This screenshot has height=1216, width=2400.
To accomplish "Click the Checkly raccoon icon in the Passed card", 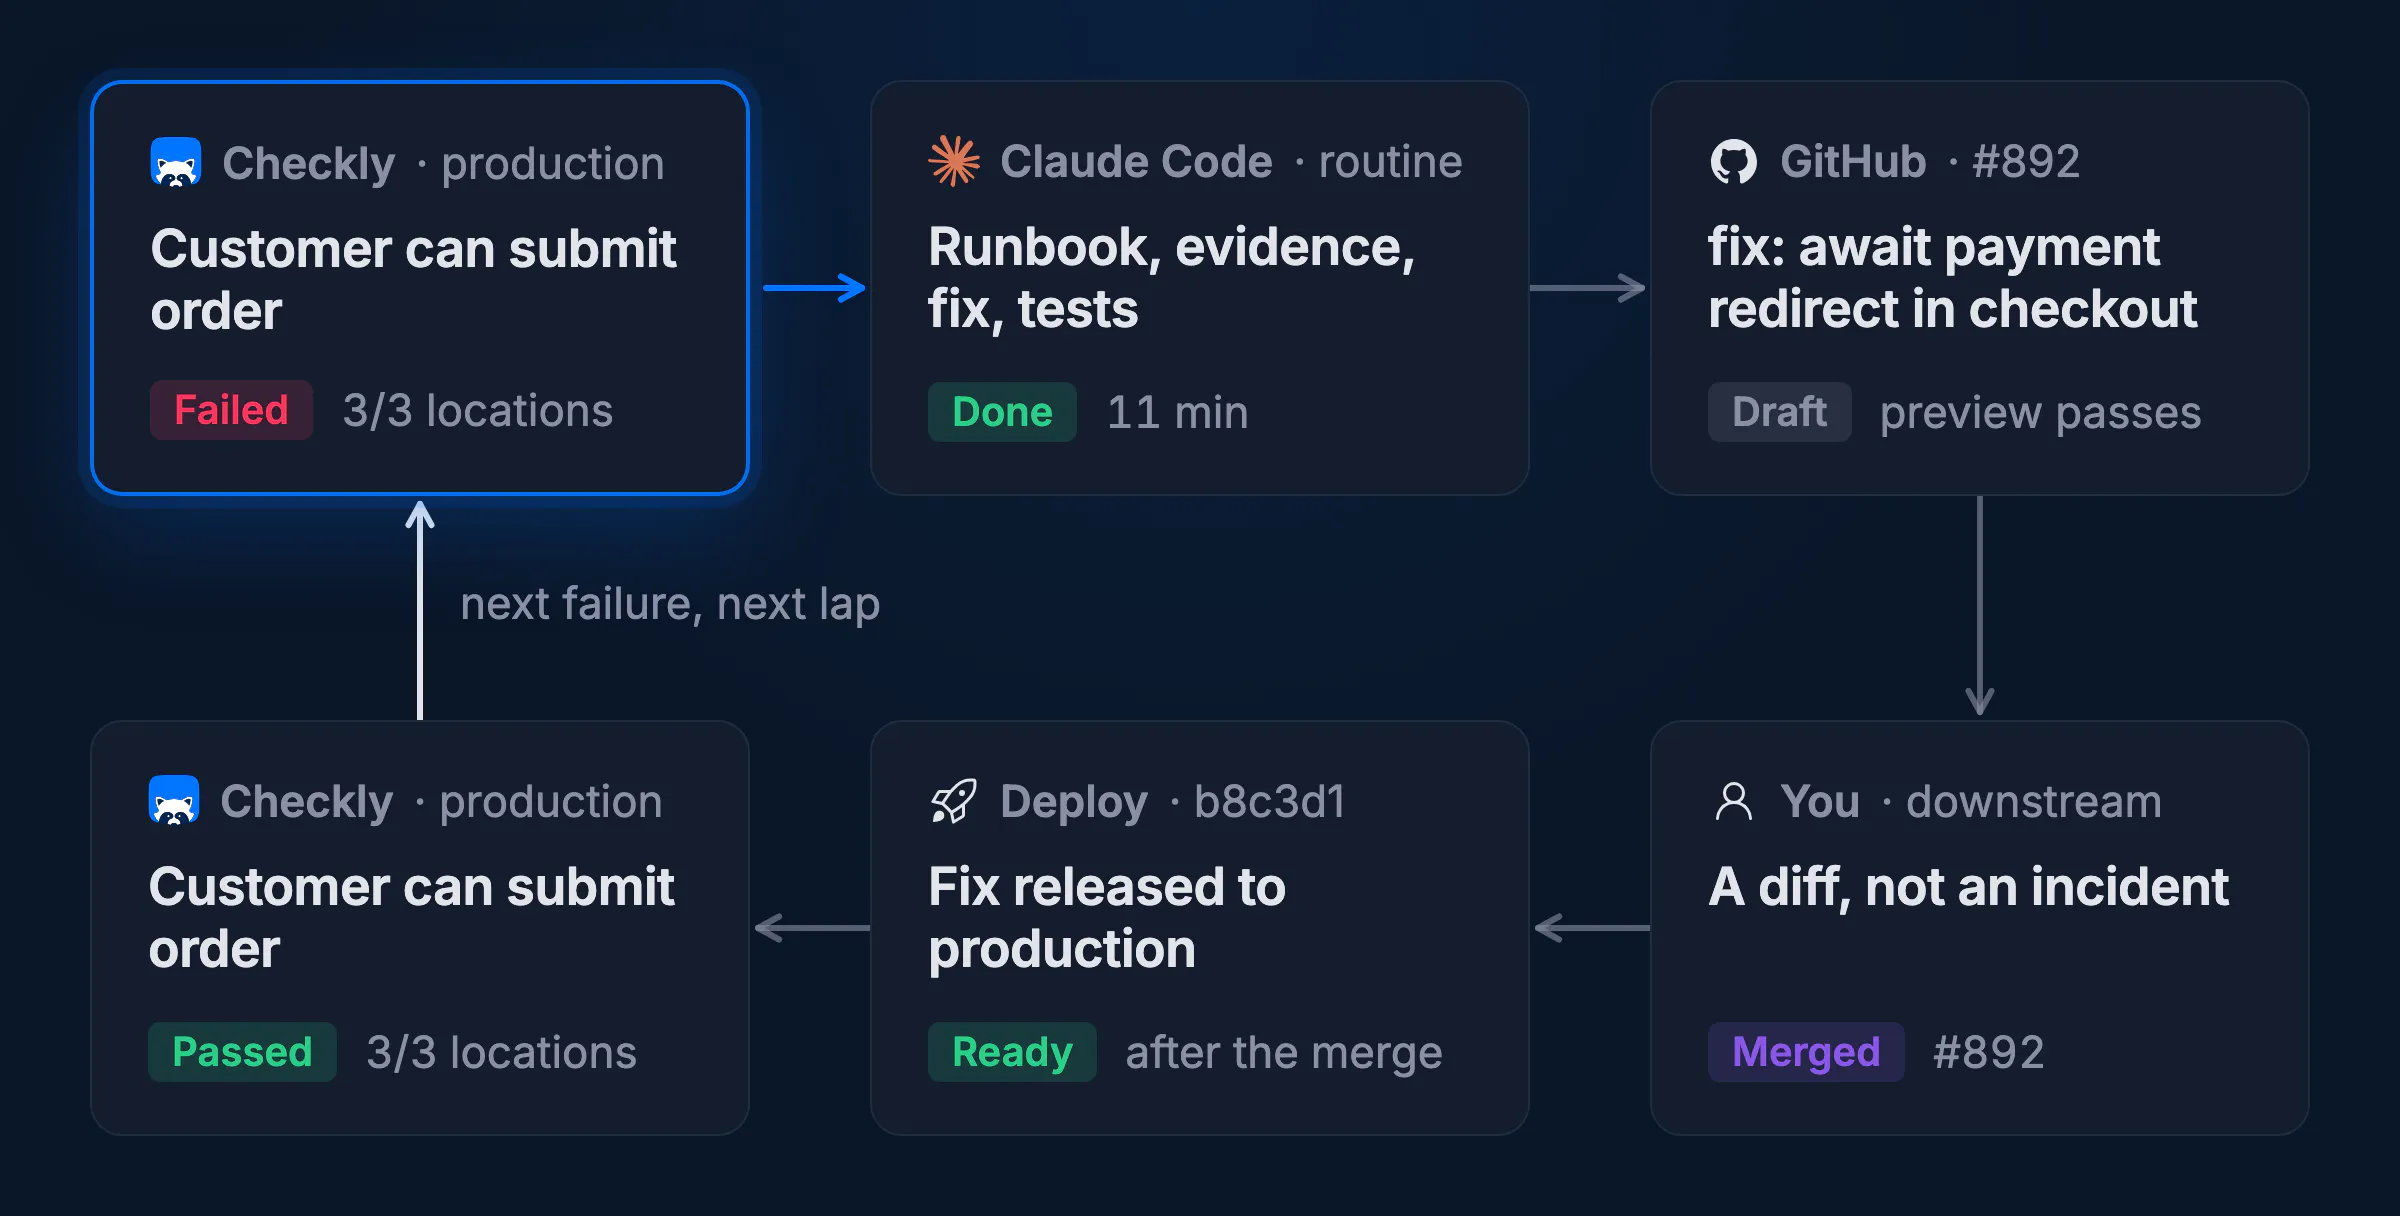I will (174, 800).
